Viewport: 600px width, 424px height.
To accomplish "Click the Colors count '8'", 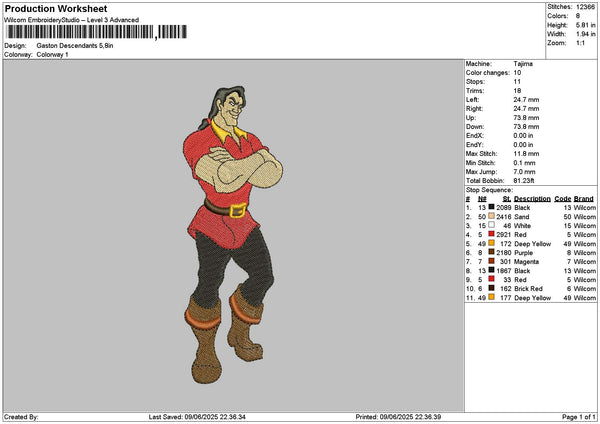I will [x=578, y=16].
